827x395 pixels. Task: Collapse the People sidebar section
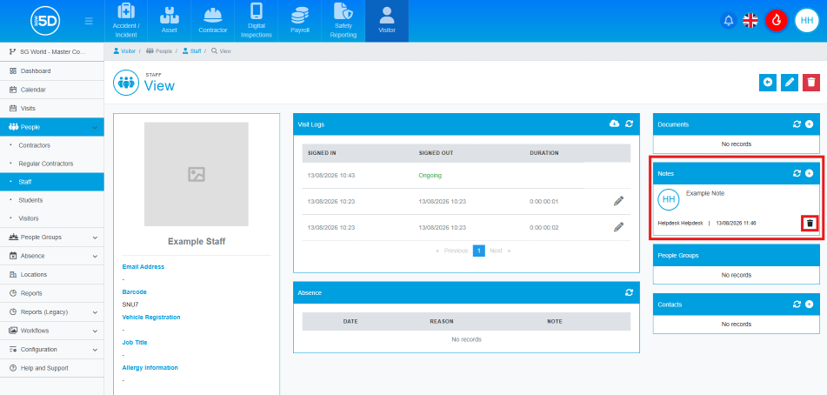tap(52, 127)
